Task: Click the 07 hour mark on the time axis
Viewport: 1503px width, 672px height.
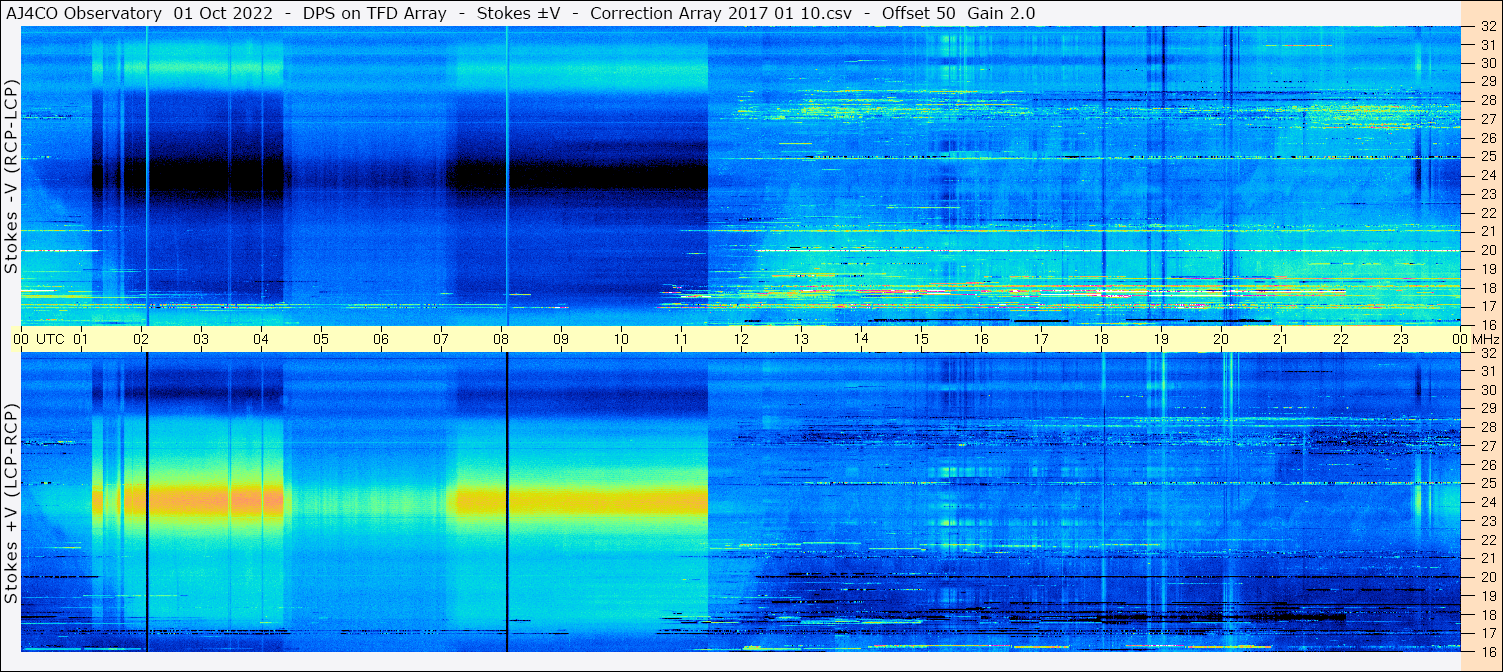Action: (441, 339)
